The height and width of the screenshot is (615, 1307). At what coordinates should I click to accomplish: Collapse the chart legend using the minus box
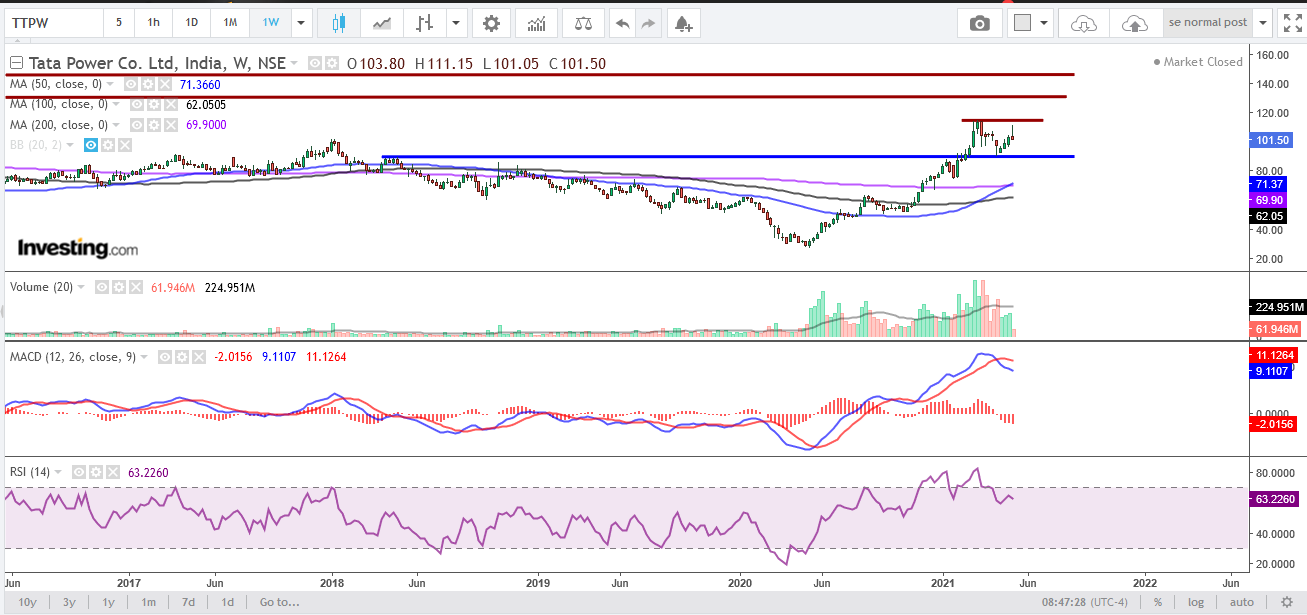click(14, 64)
